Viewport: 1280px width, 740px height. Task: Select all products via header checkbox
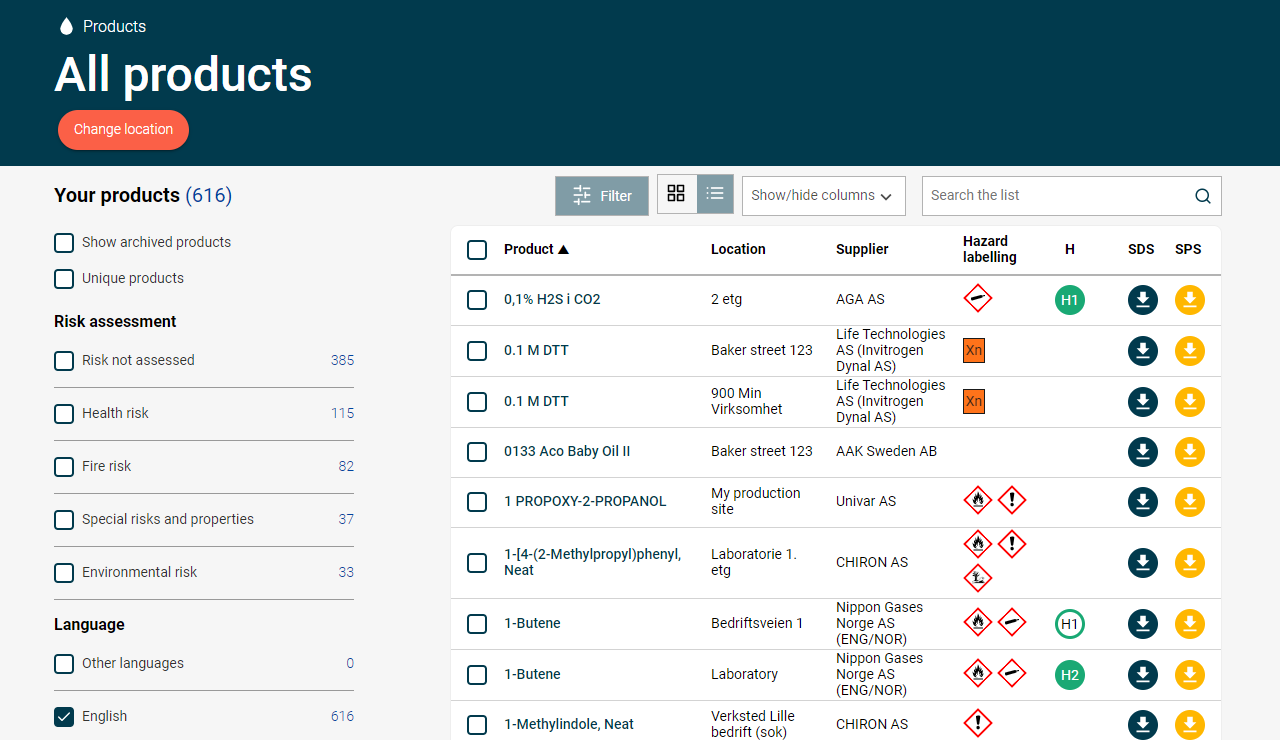coord(477,250)
